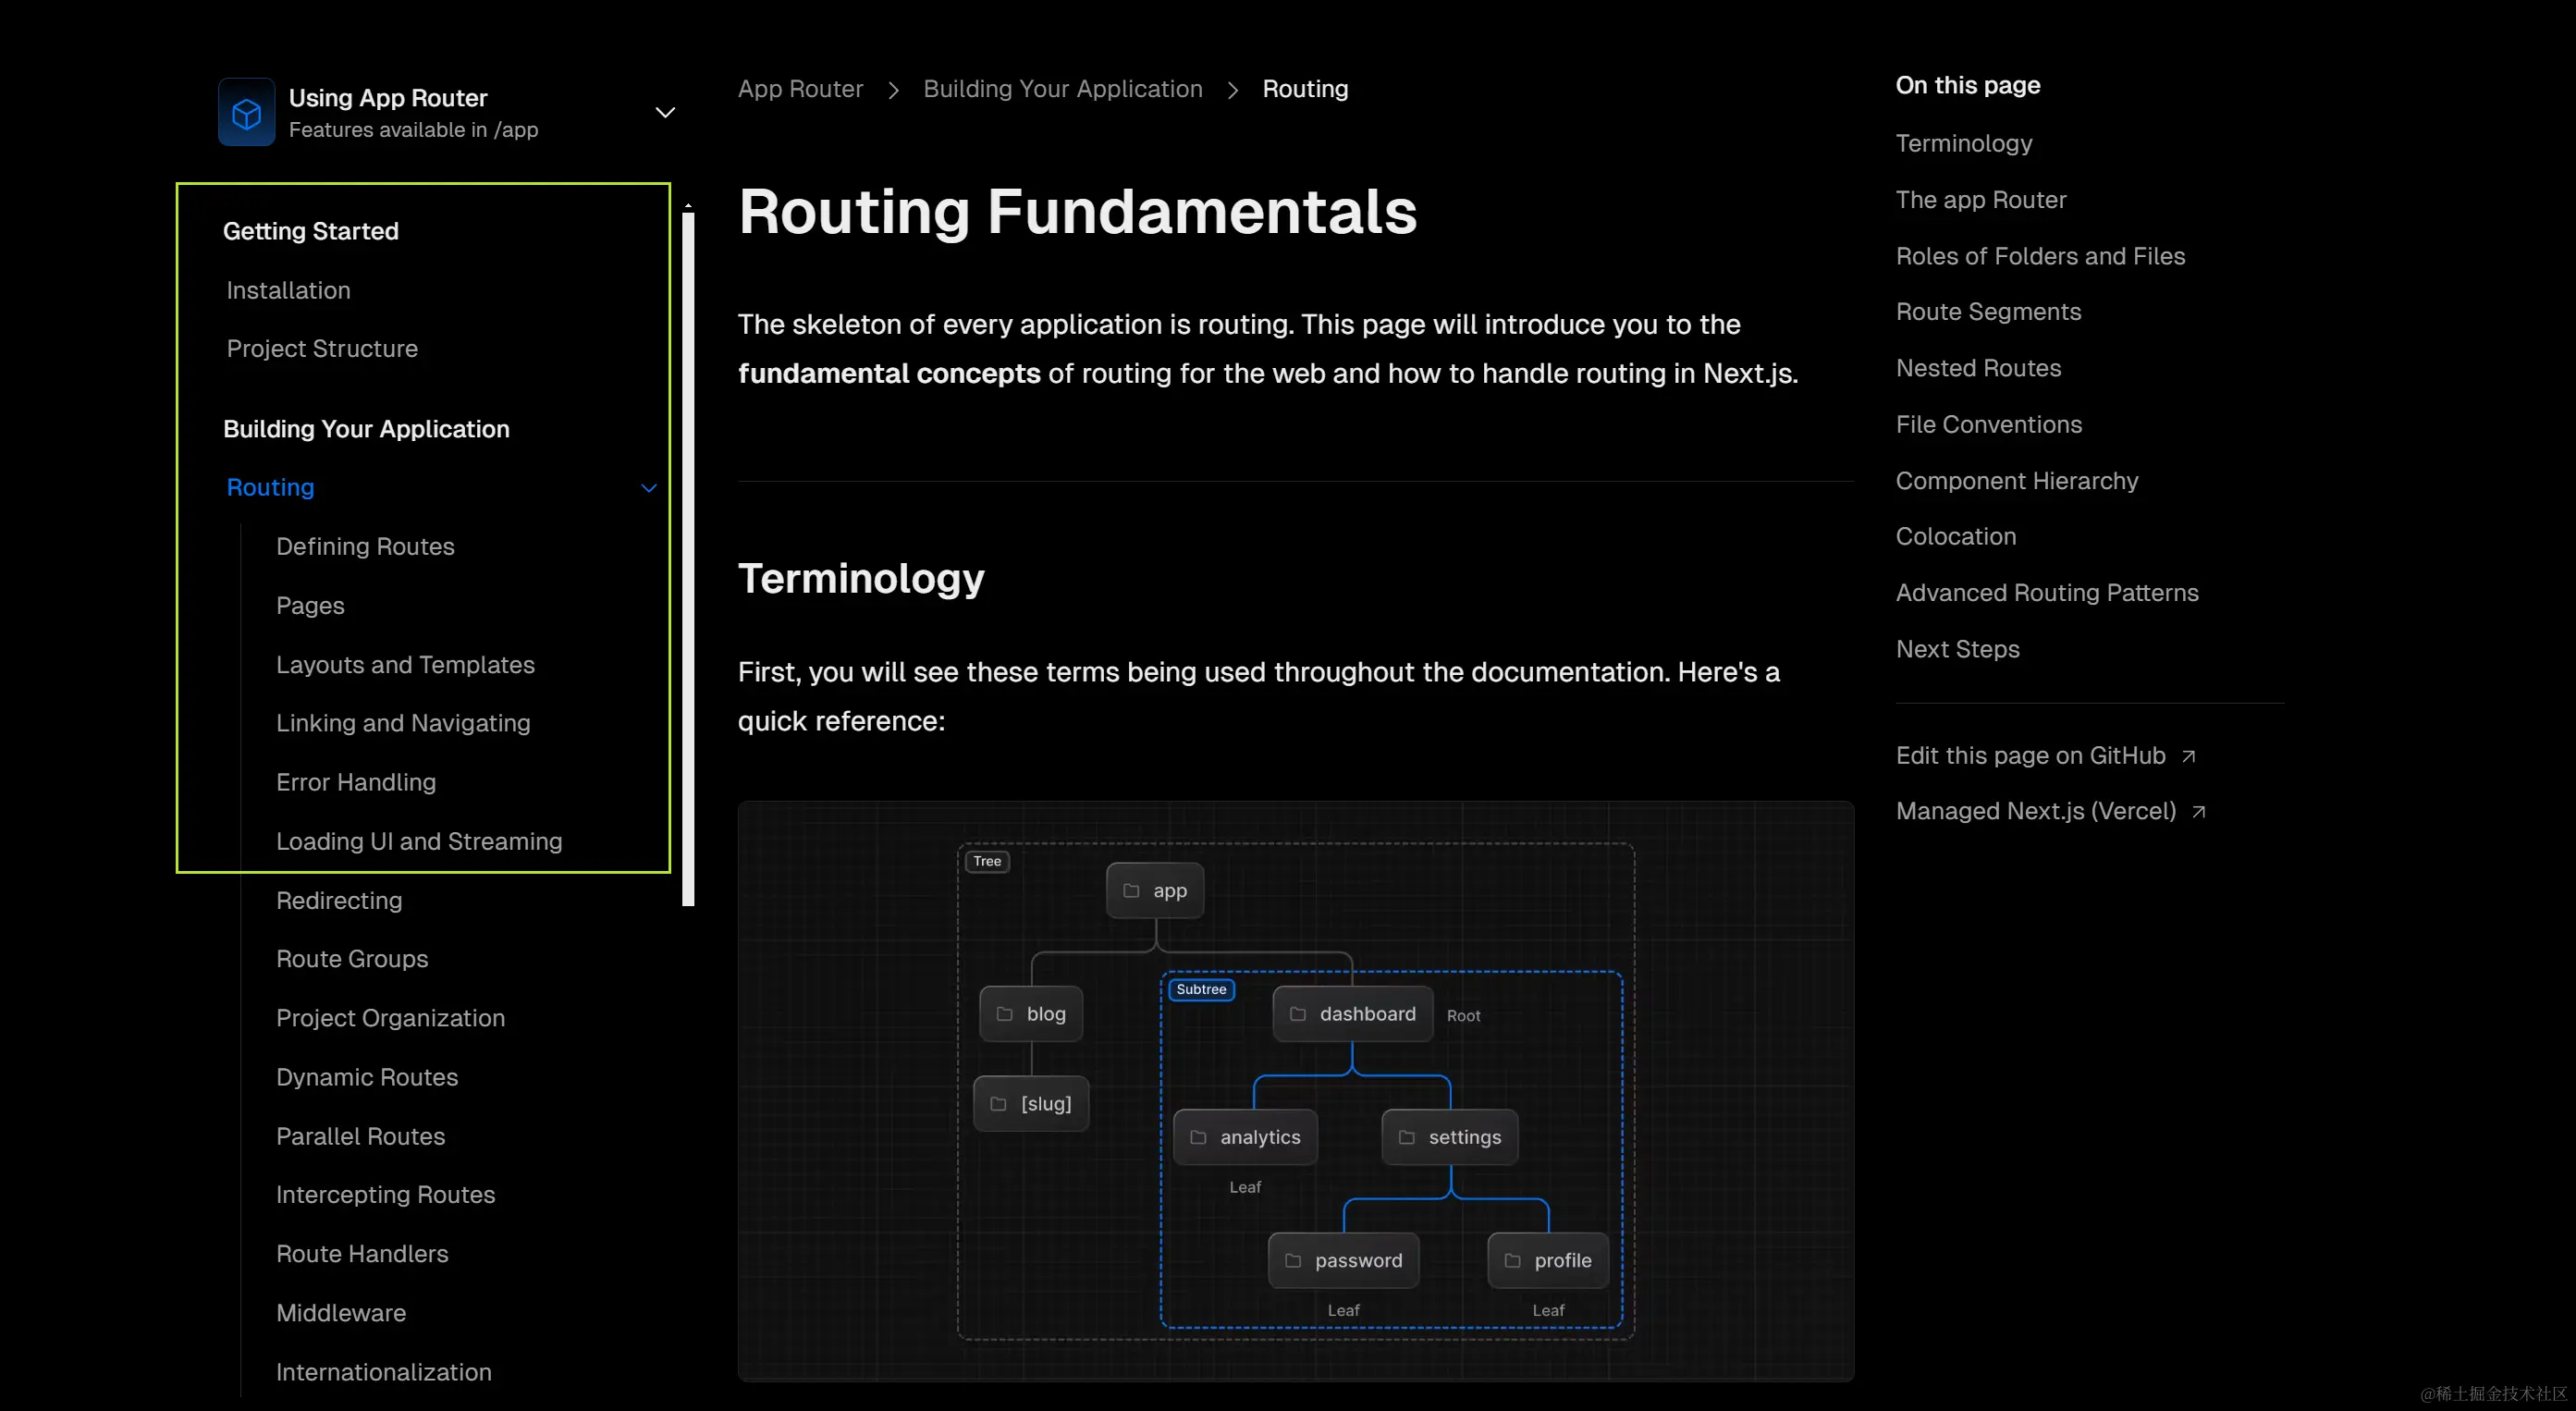Click external arrow beside Managed Next.js (Vercel)

point(2198,812)
